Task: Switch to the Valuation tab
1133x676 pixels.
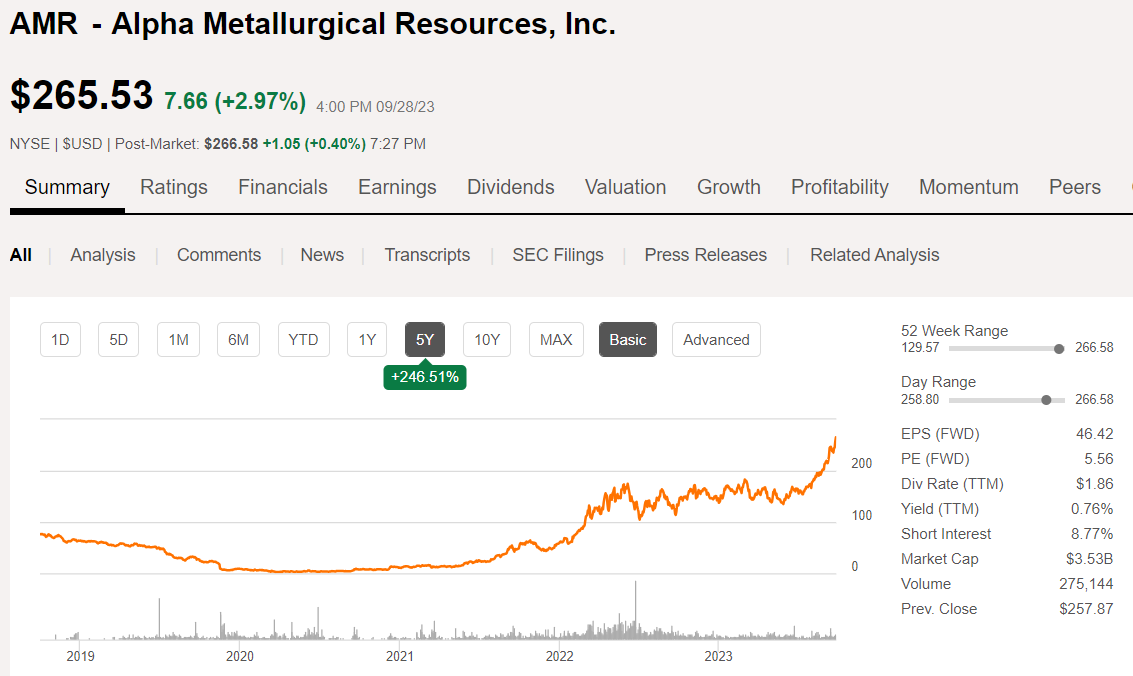Action: click(626, 187)
